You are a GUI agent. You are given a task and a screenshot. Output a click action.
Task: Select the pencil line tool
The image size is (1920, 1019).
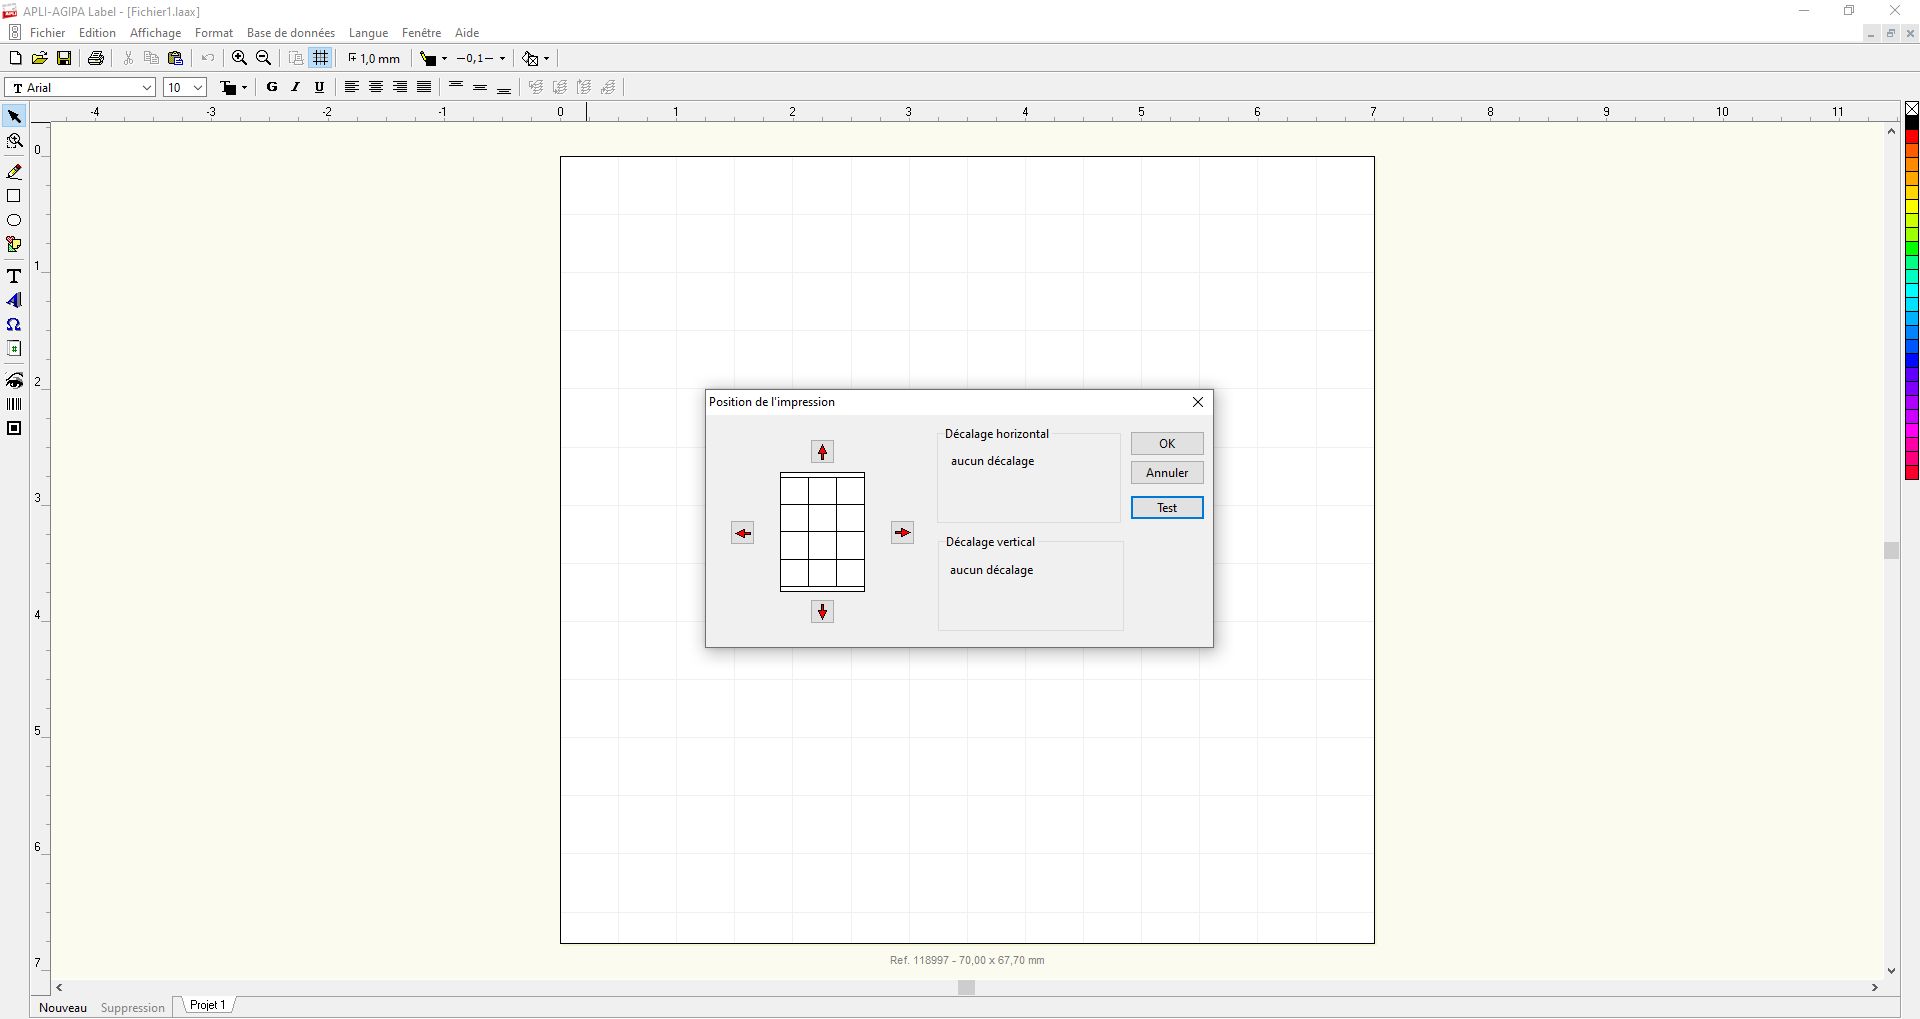pos(14,172)
